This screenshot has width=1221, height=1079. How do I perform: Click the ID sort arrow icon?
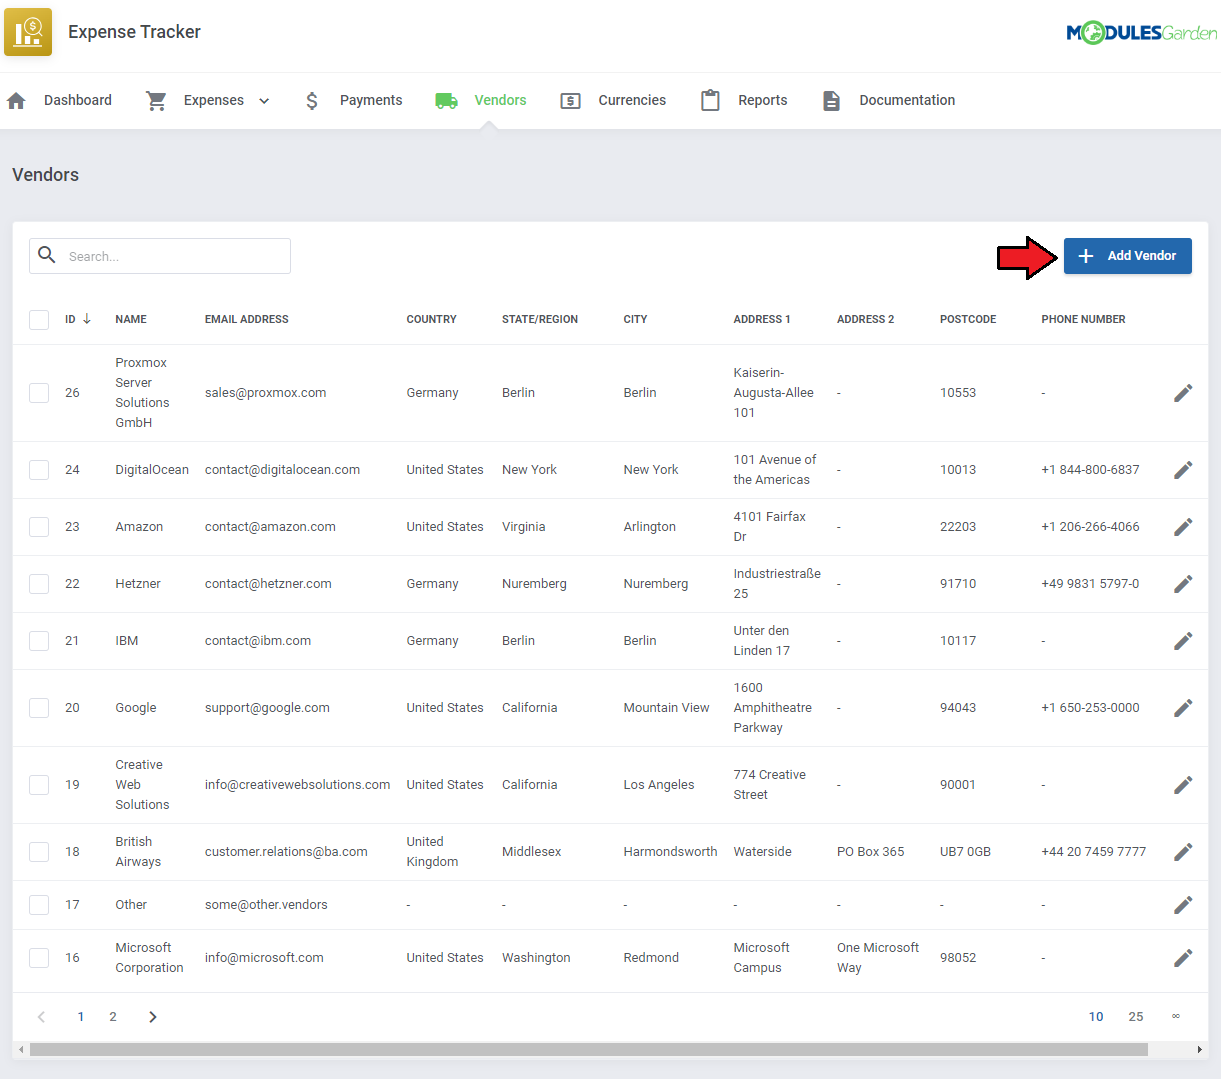[87, 319]
